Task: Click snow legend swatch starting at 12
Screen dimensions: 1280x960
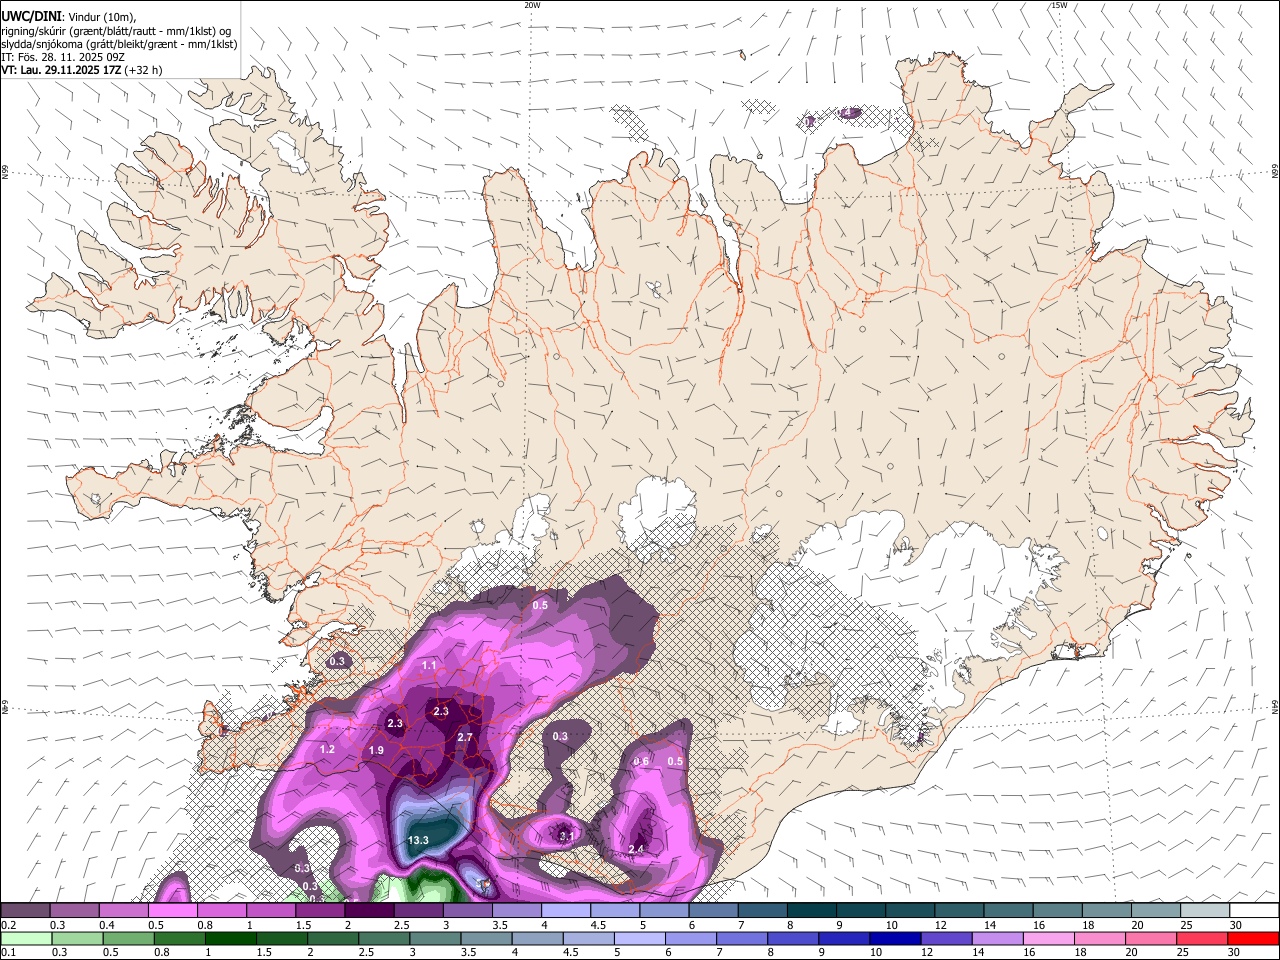Action: (958, 910)
